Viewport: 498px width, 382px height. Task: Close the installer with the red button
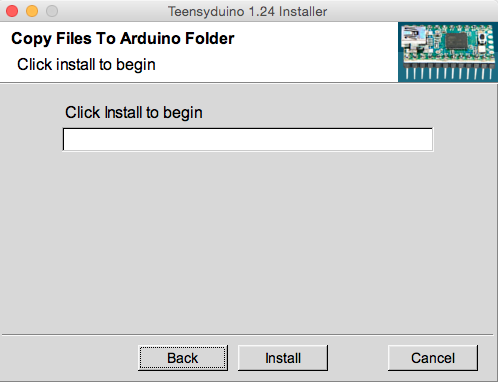pos(12,11)
